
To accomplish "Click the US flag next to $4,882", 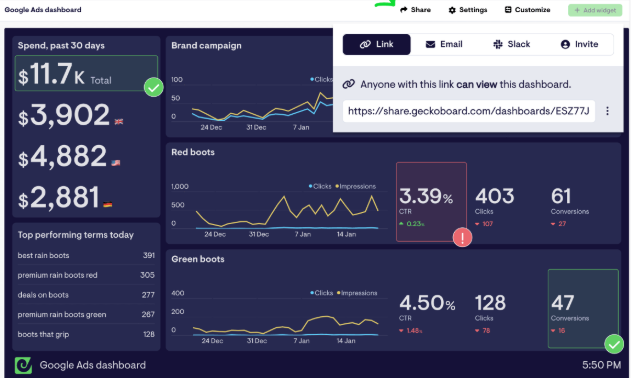I will (x=116, y=163).
